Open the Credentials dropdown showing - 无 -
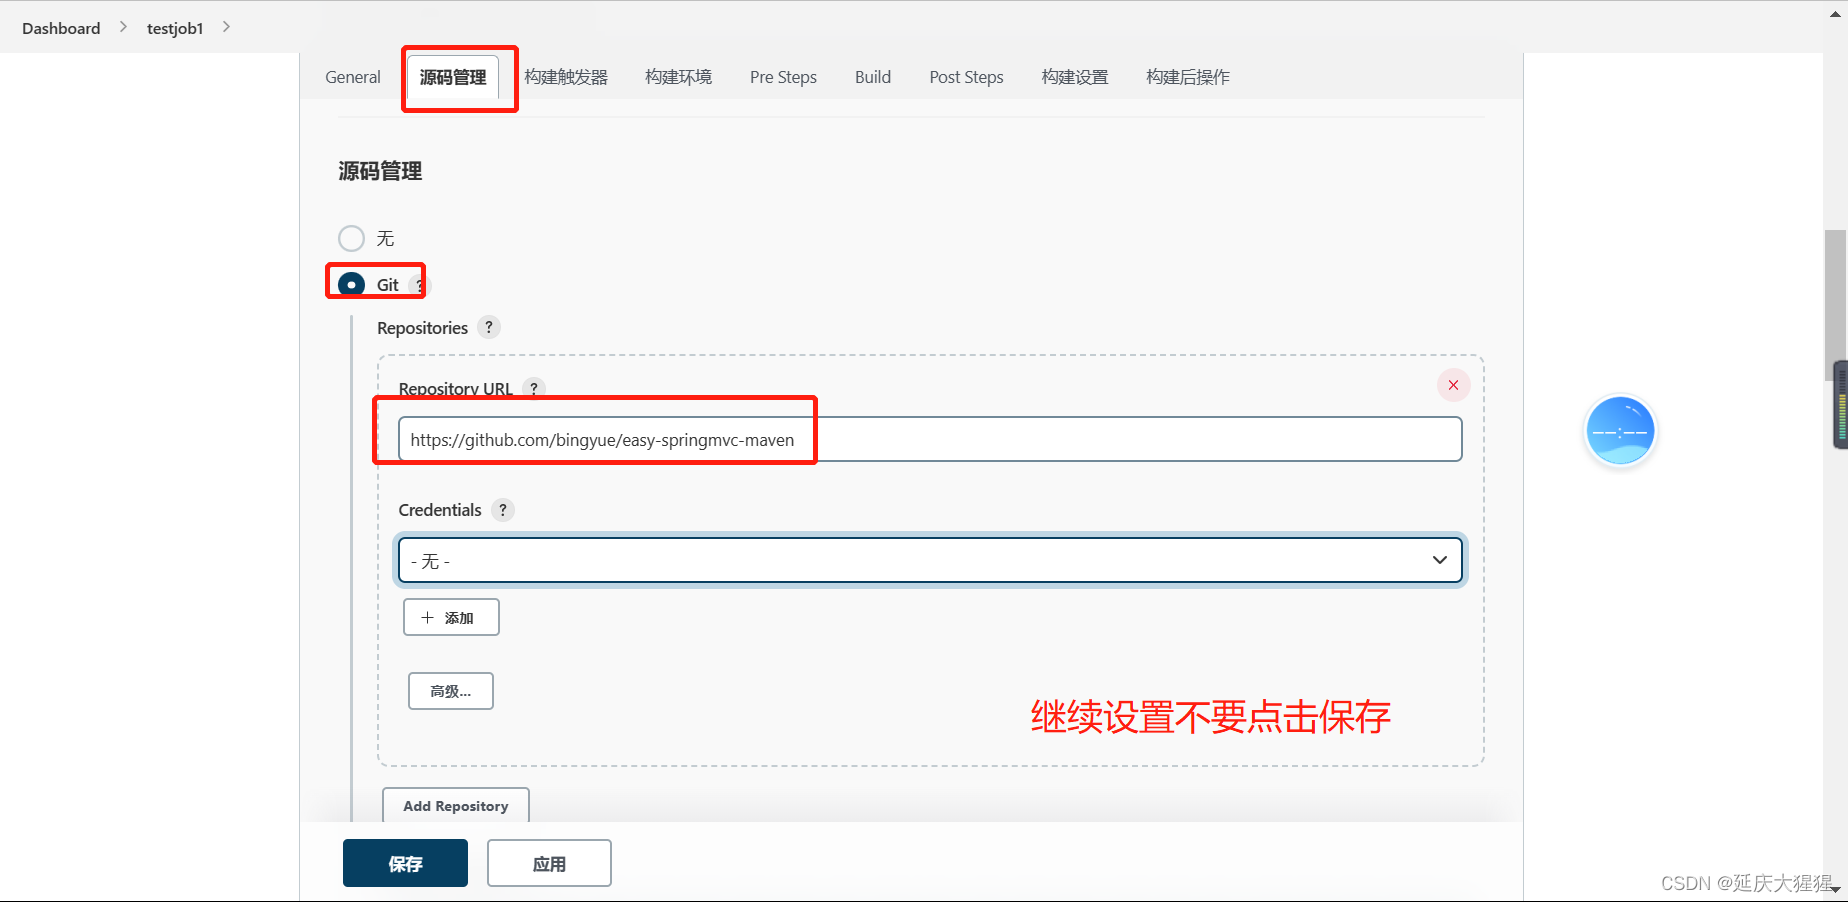This screenshot has height=902, width=1848. click(1439, 560)
